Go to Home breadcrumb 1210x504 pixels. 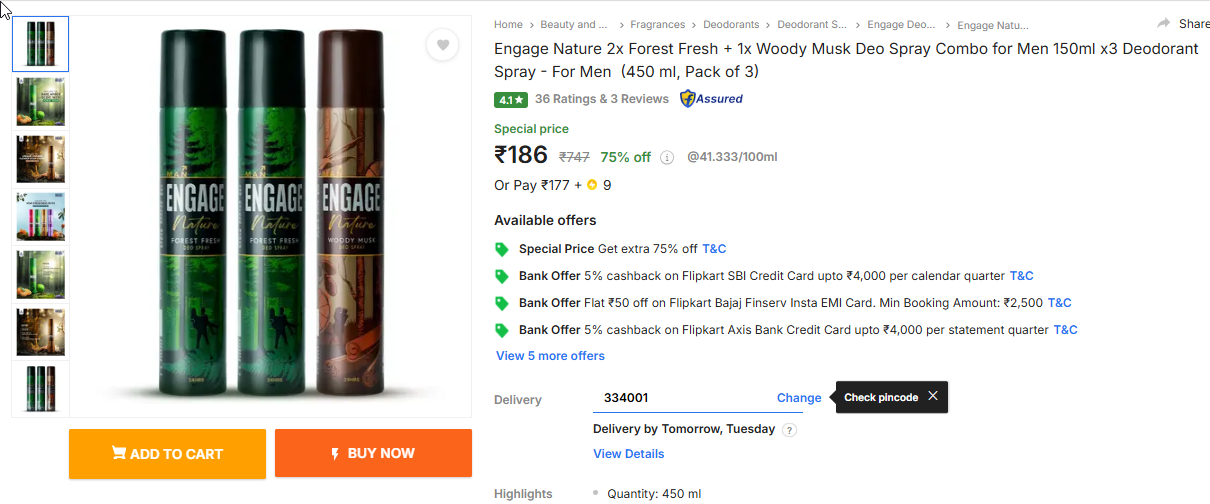[508, 25]
